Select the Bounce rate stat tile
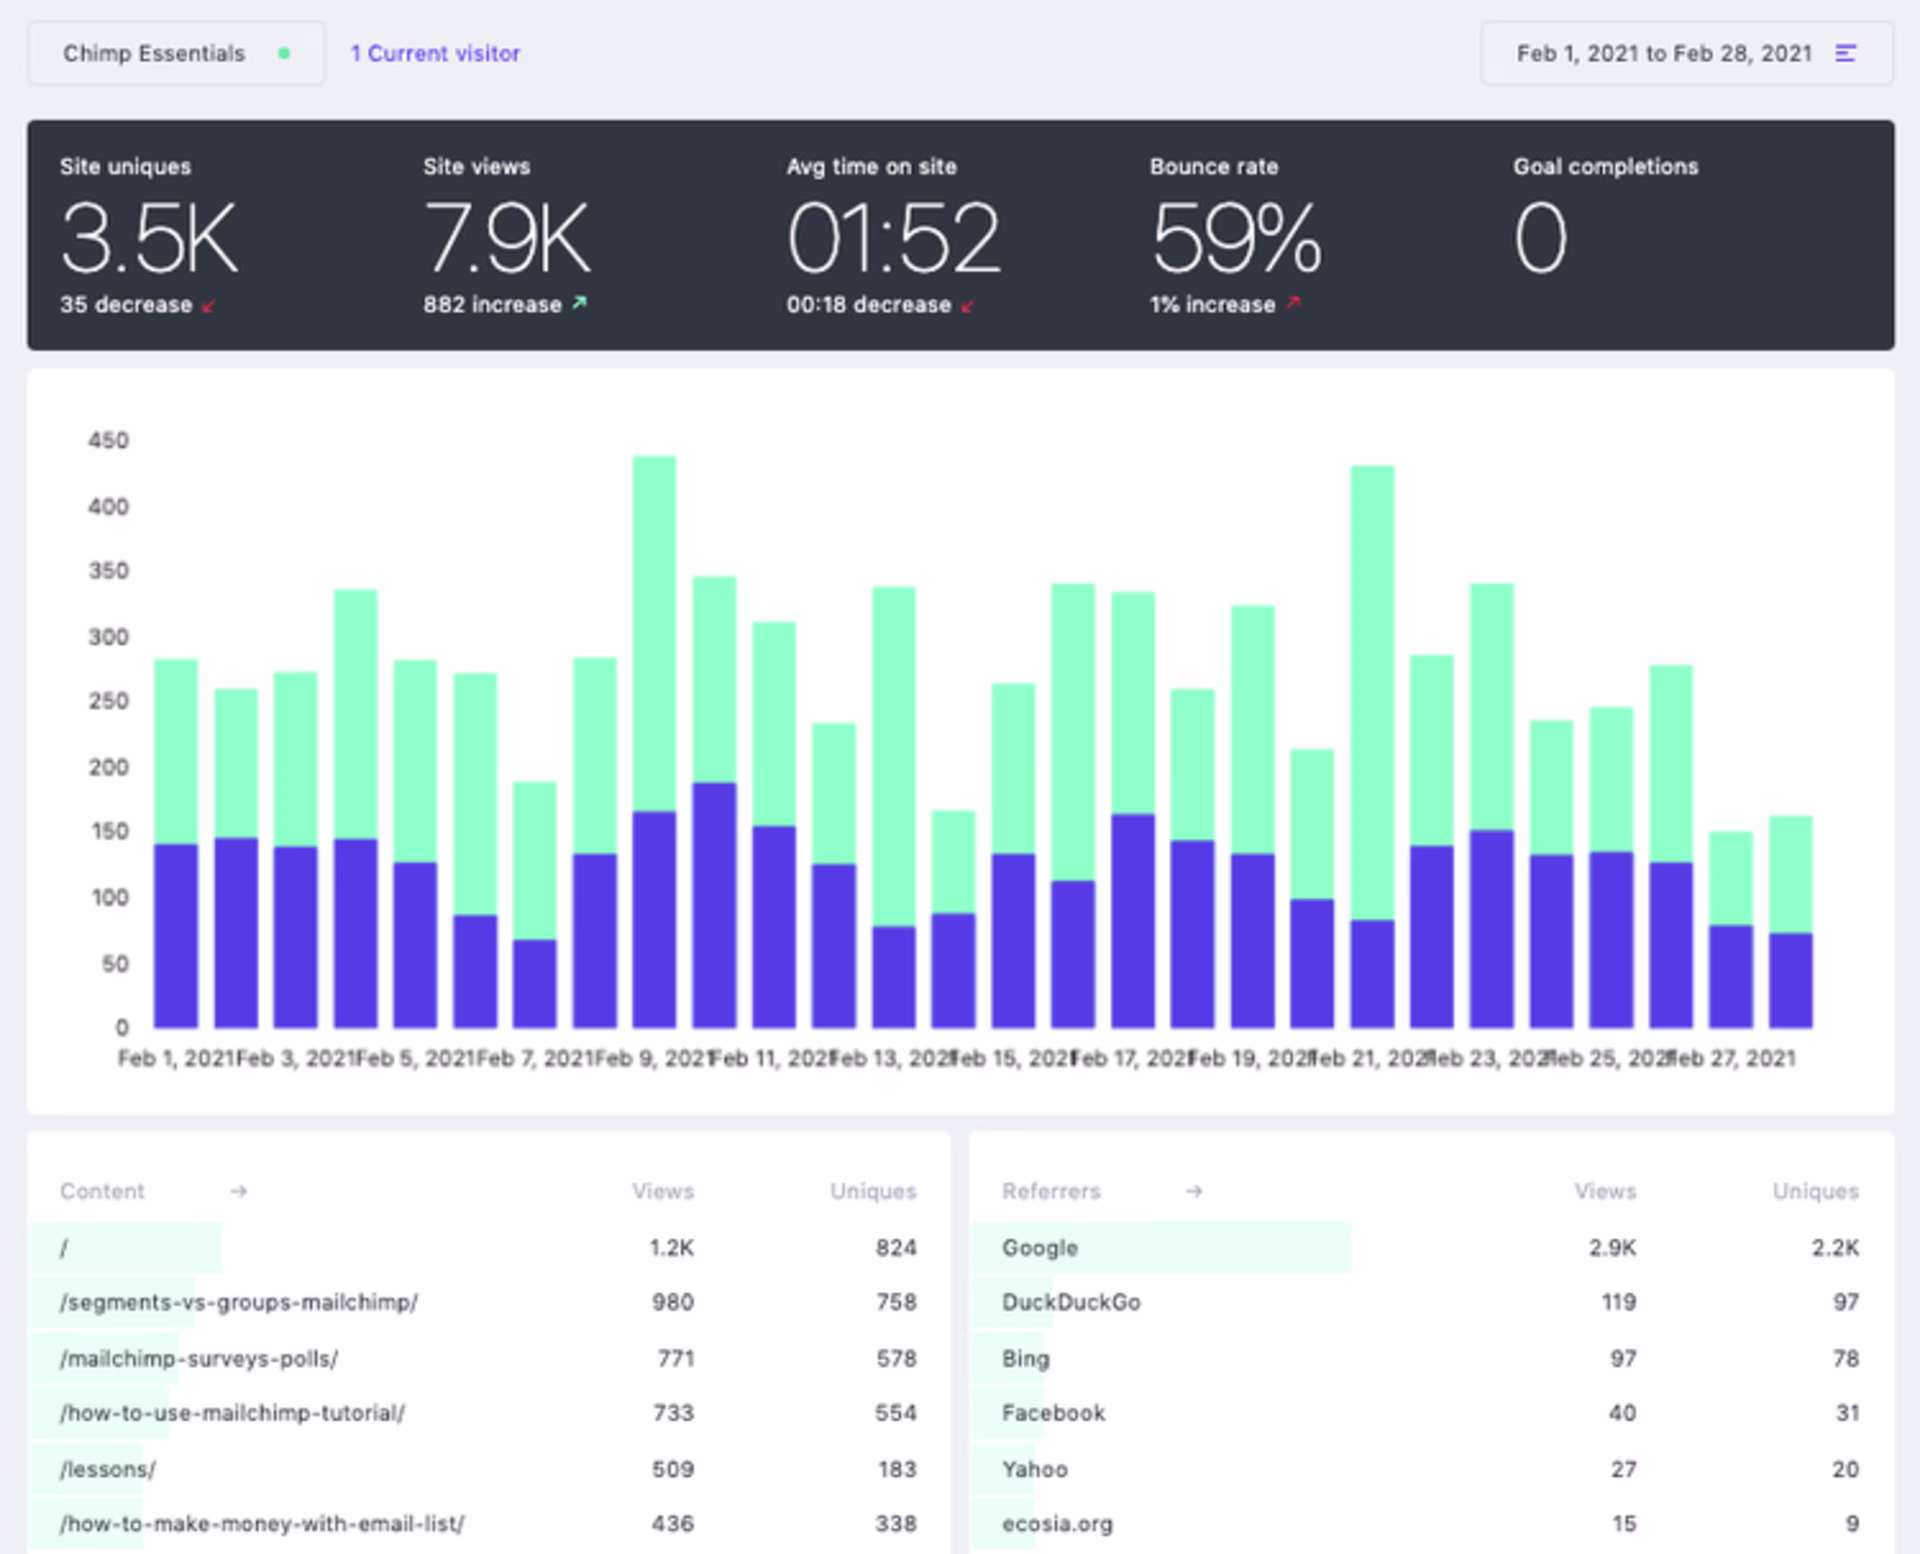 pyautogui.click(x=1236, y=236)
